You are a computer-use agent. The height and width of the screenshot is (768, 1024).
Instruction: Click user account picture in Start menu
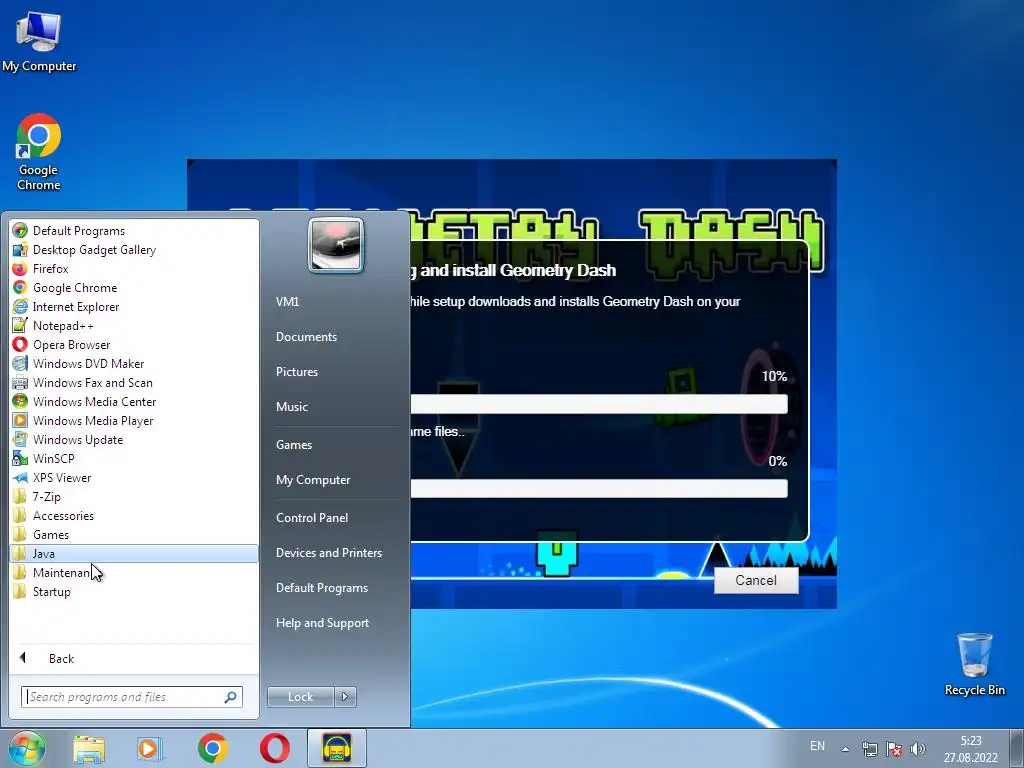(x=336, y=244)
